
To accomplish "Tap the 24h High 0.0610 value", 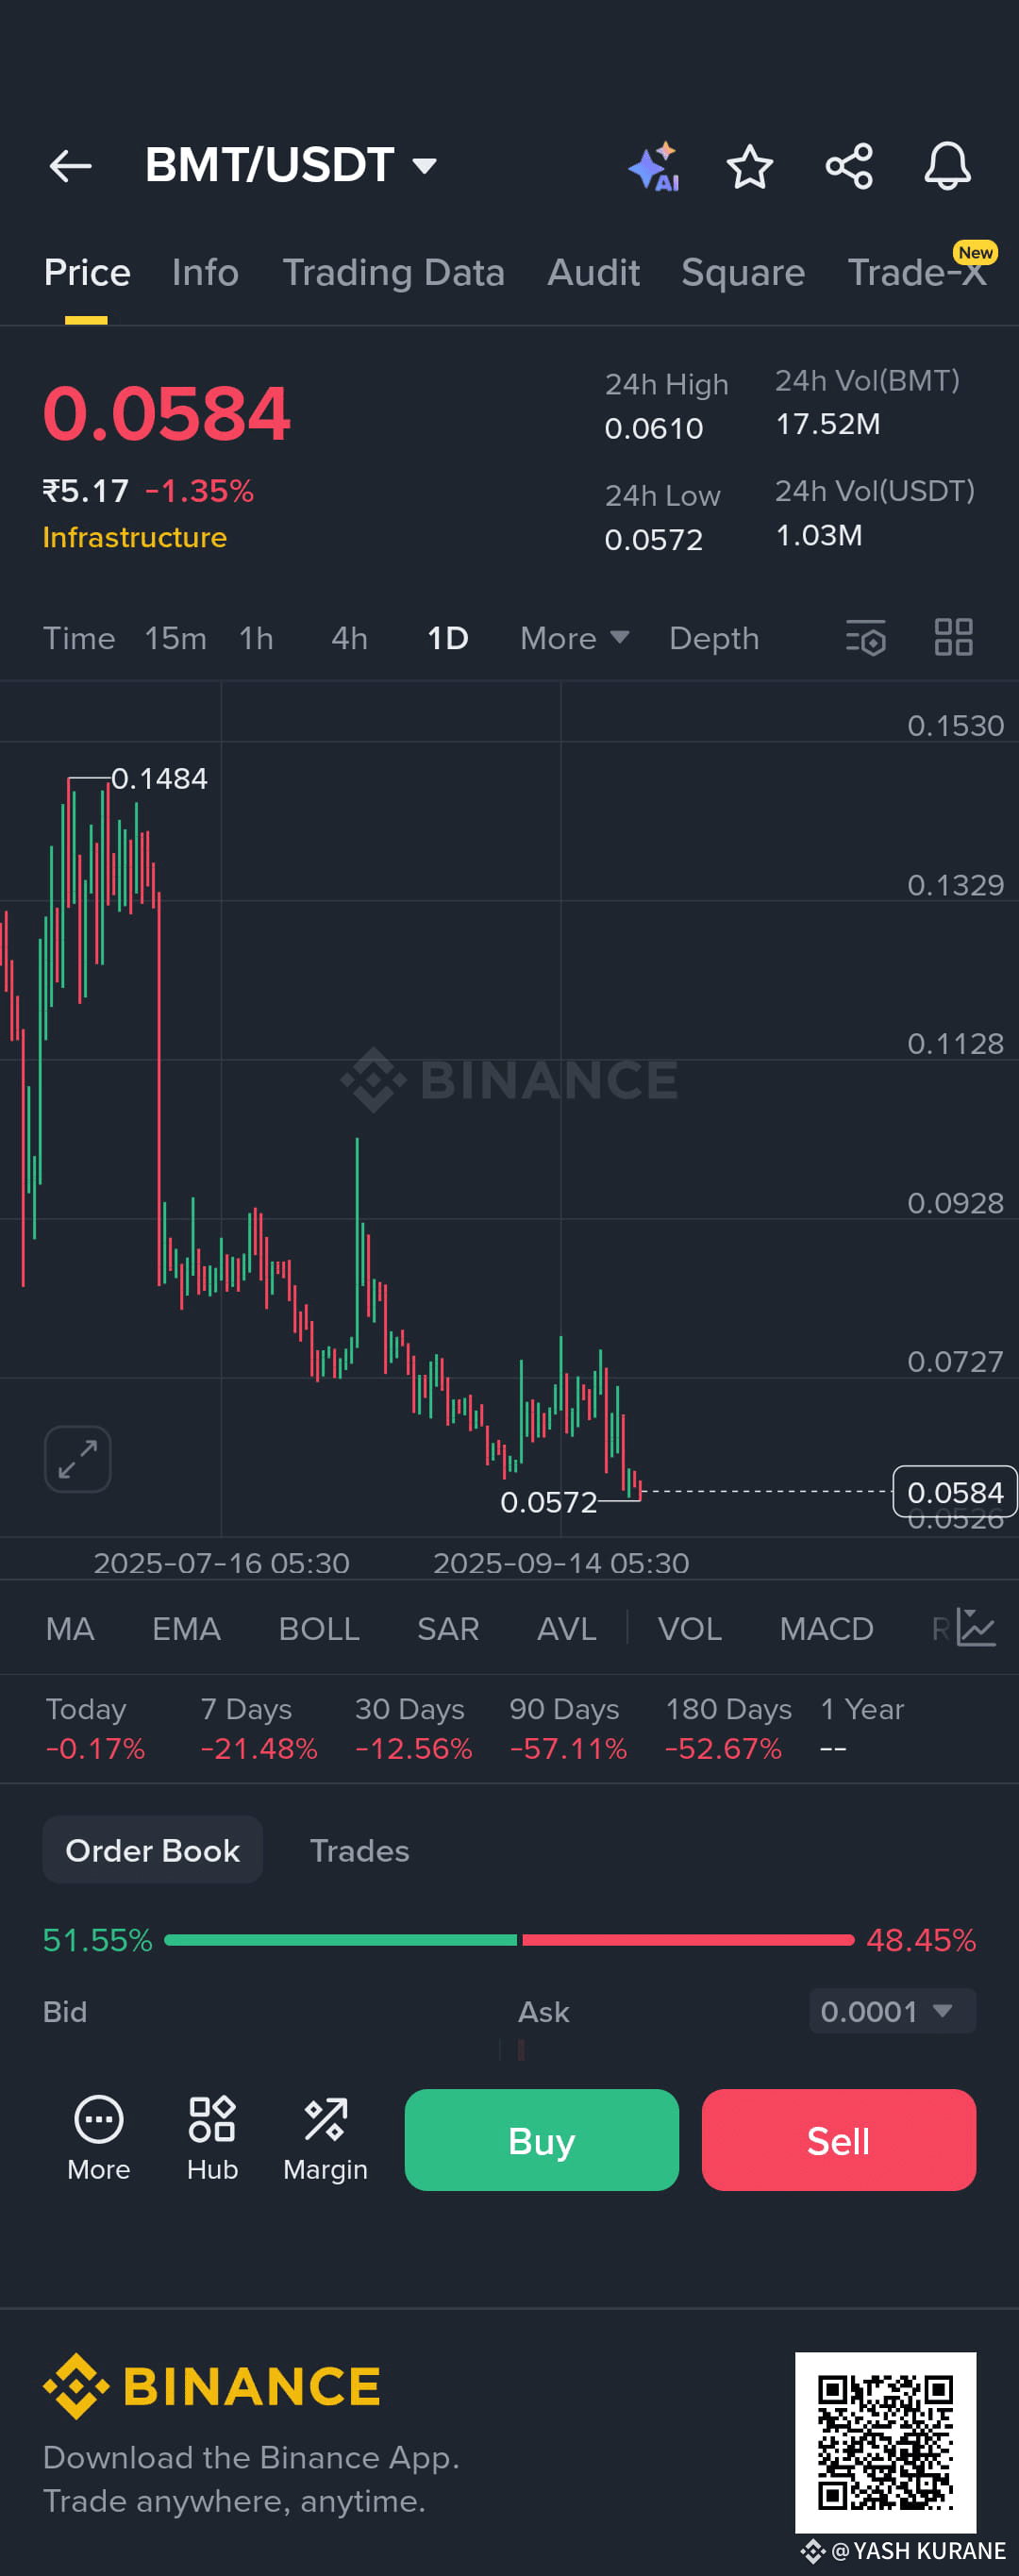I will (653, 429).
